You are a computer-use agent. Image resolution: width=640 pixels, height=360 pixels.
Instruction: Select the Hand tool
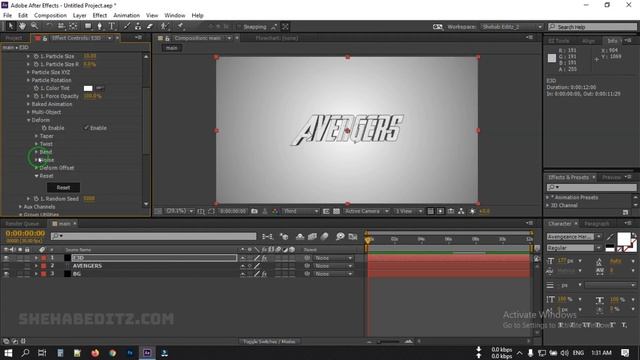coord(22,26)
